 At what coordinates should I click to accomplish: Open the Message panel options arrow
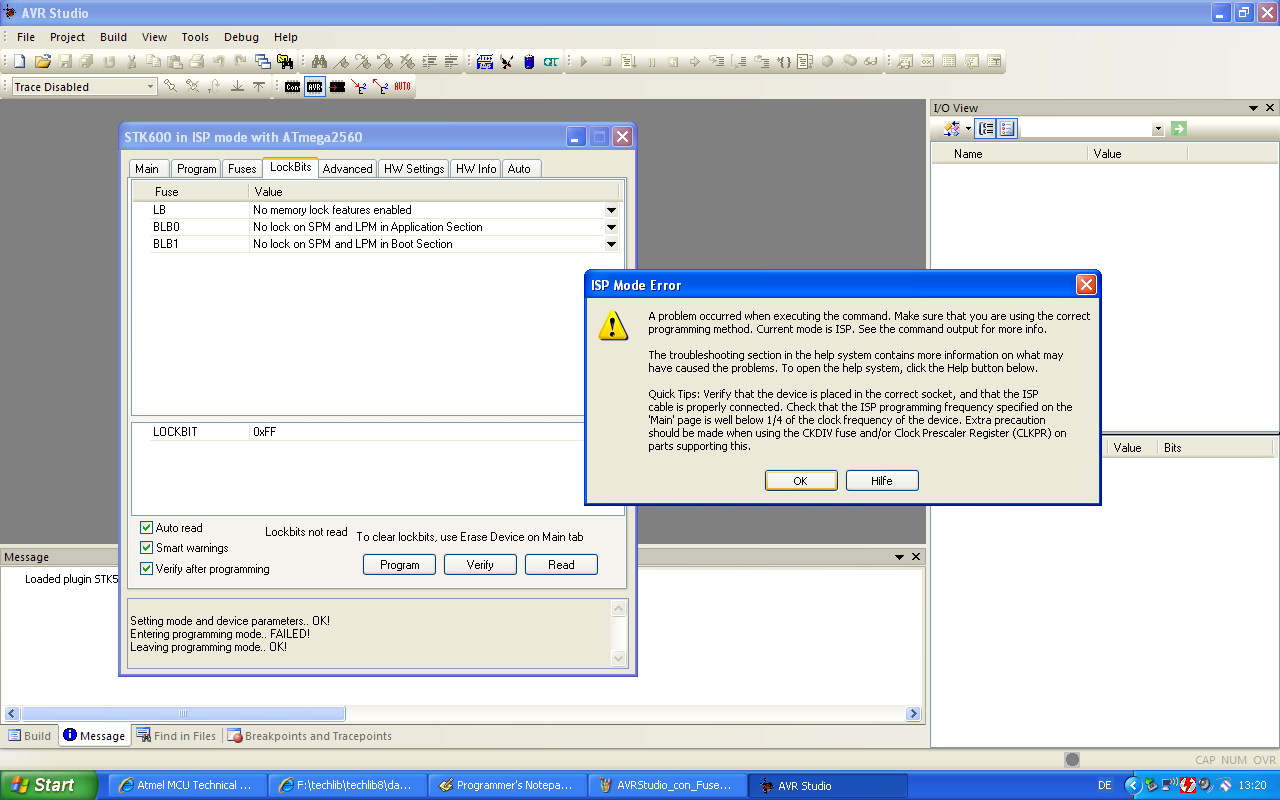click(x=898, y=557)
